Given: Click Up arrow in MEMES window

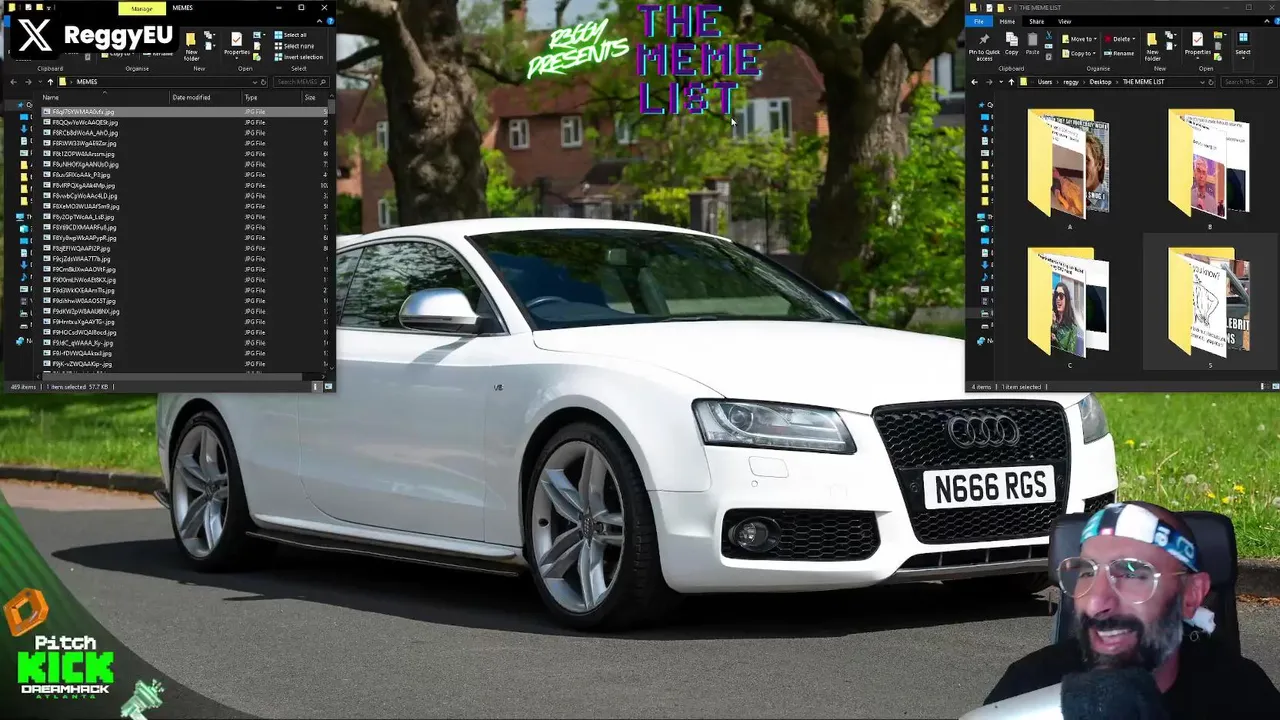Looking at the screenshot, I should (50, 82).
